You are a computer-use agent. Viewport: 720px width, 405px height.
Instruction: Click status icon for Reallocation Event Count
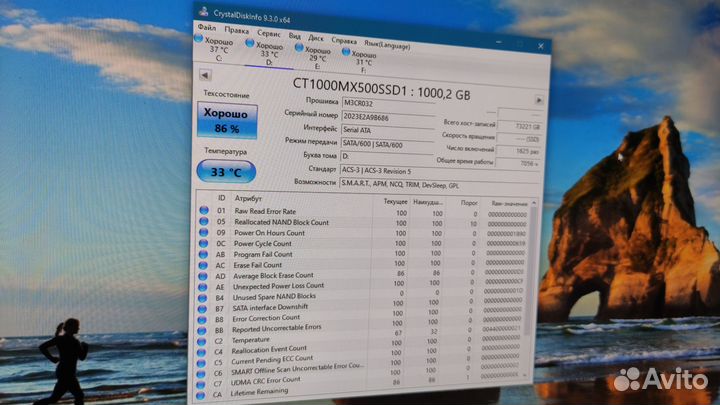pyautogui.click(x=201, y=353)
